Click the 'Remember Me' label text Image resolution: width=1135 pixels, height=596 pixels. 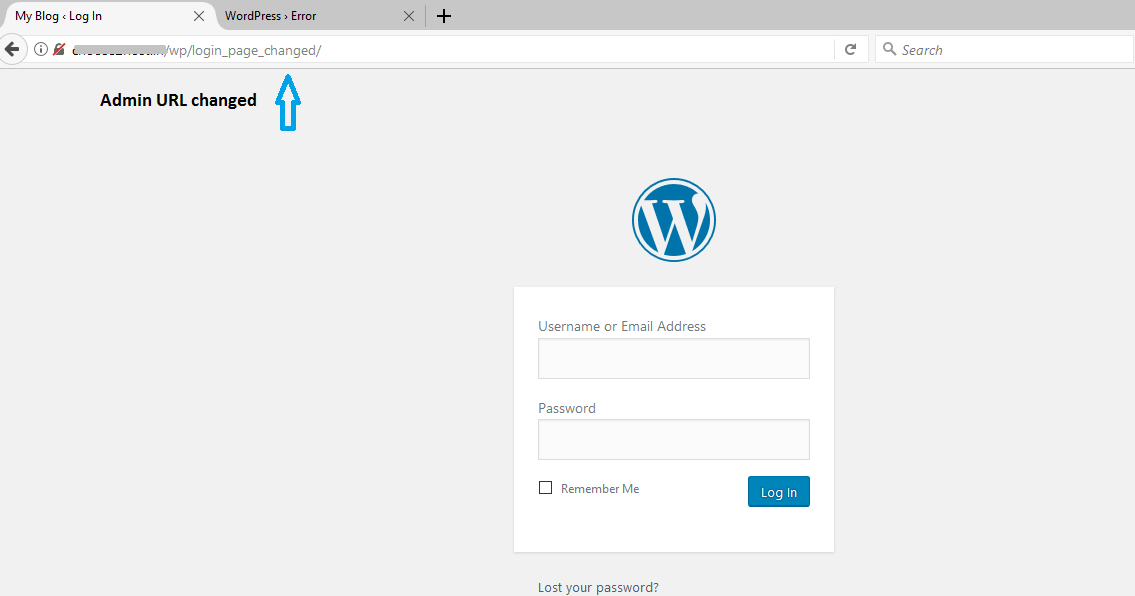click(599, 489)
